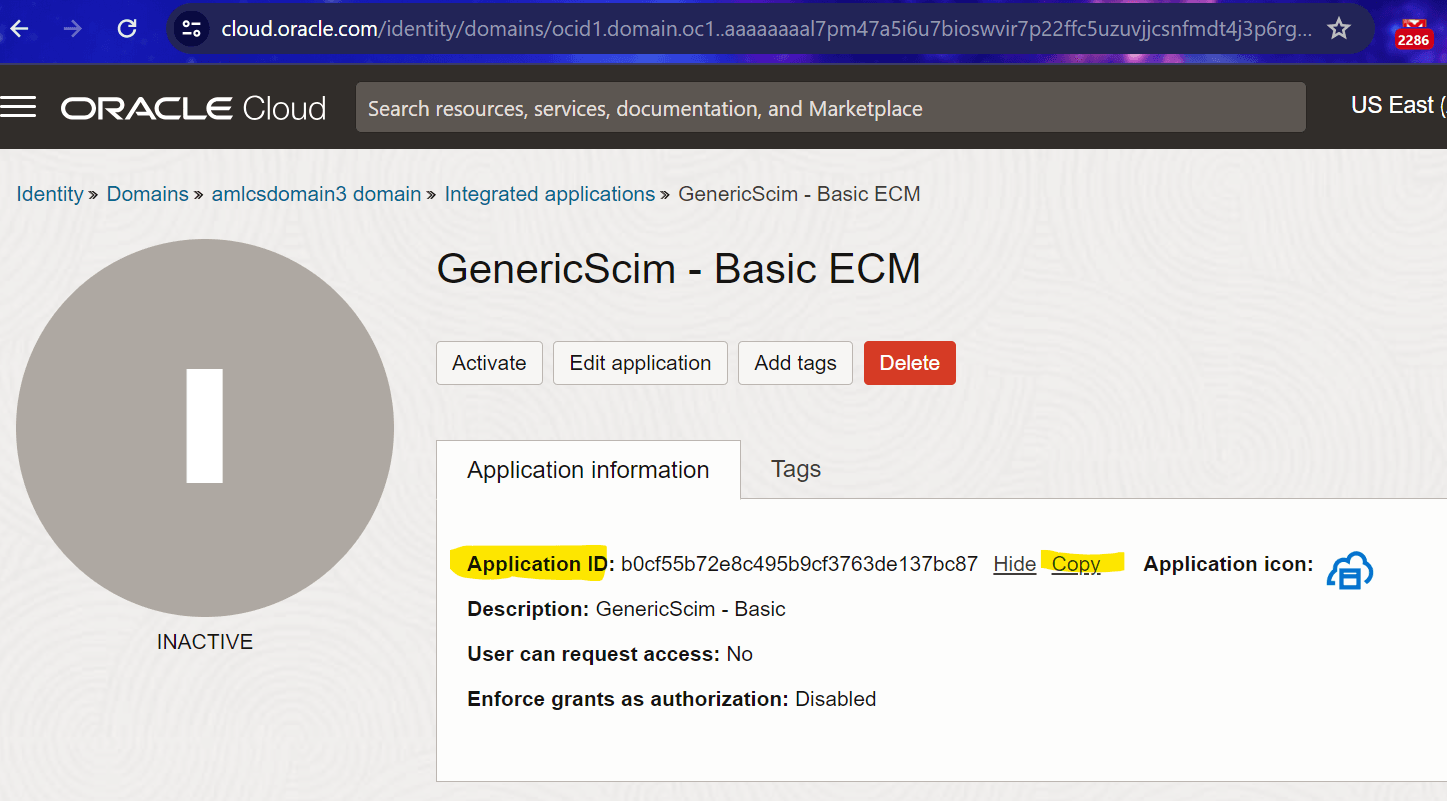Open the Gmail extension icon showing 2286
Image resolution: width=1447 pixels, height=801 pixels.
[1413, 33]
